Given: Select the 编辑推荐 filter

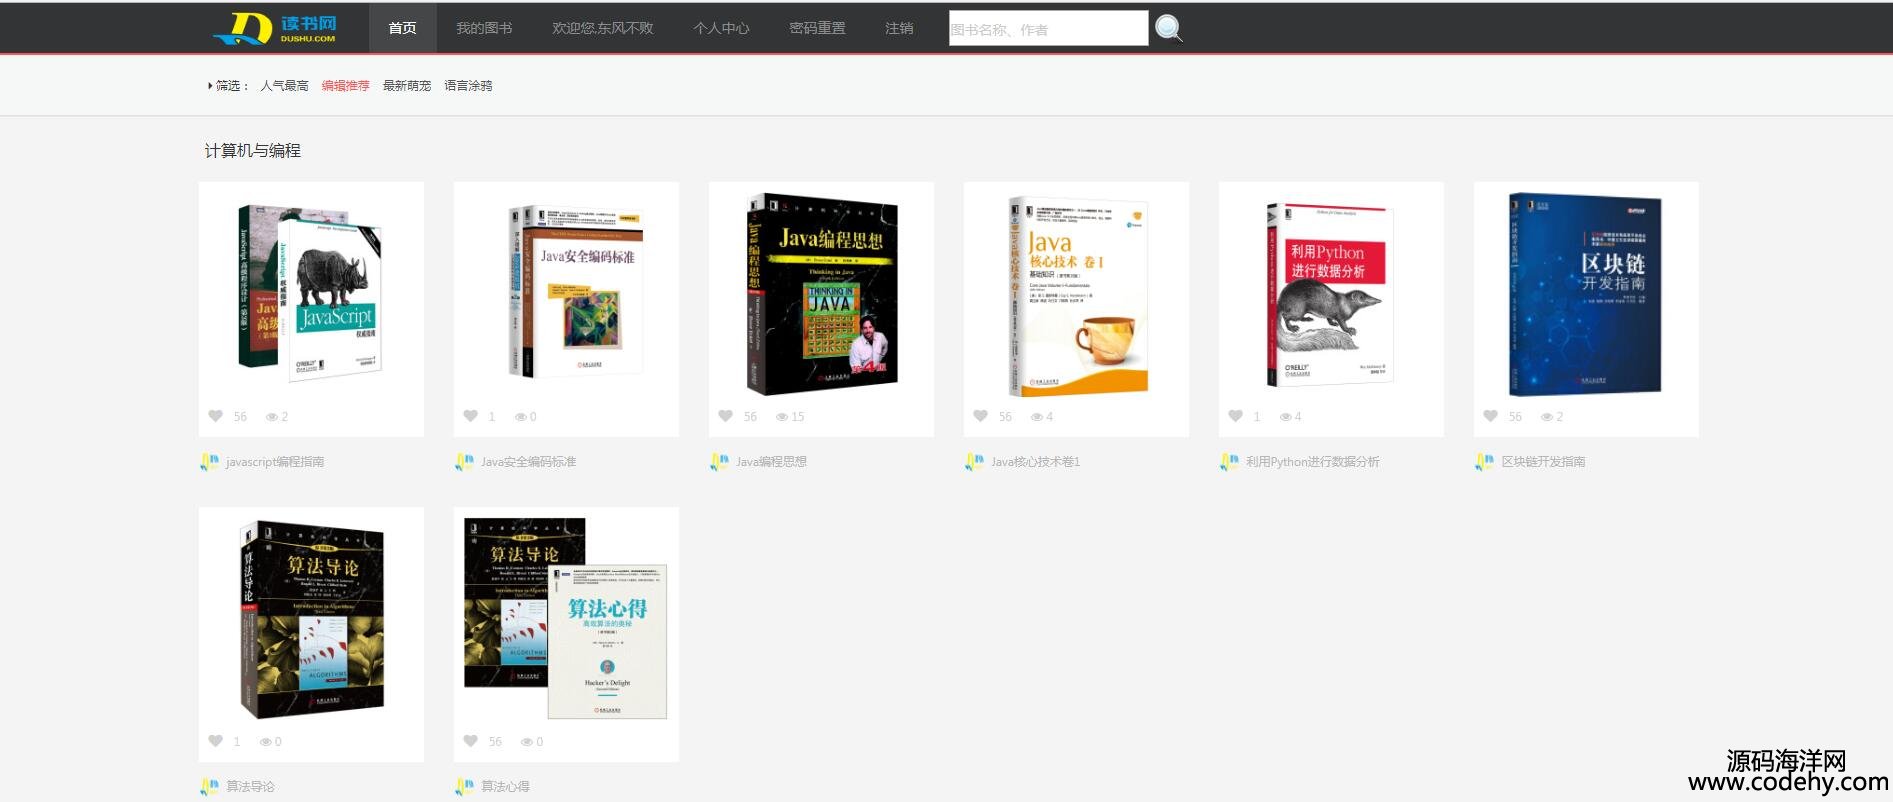Looking at the screenshot, I should pyautogui.click(x=345, y=86).
